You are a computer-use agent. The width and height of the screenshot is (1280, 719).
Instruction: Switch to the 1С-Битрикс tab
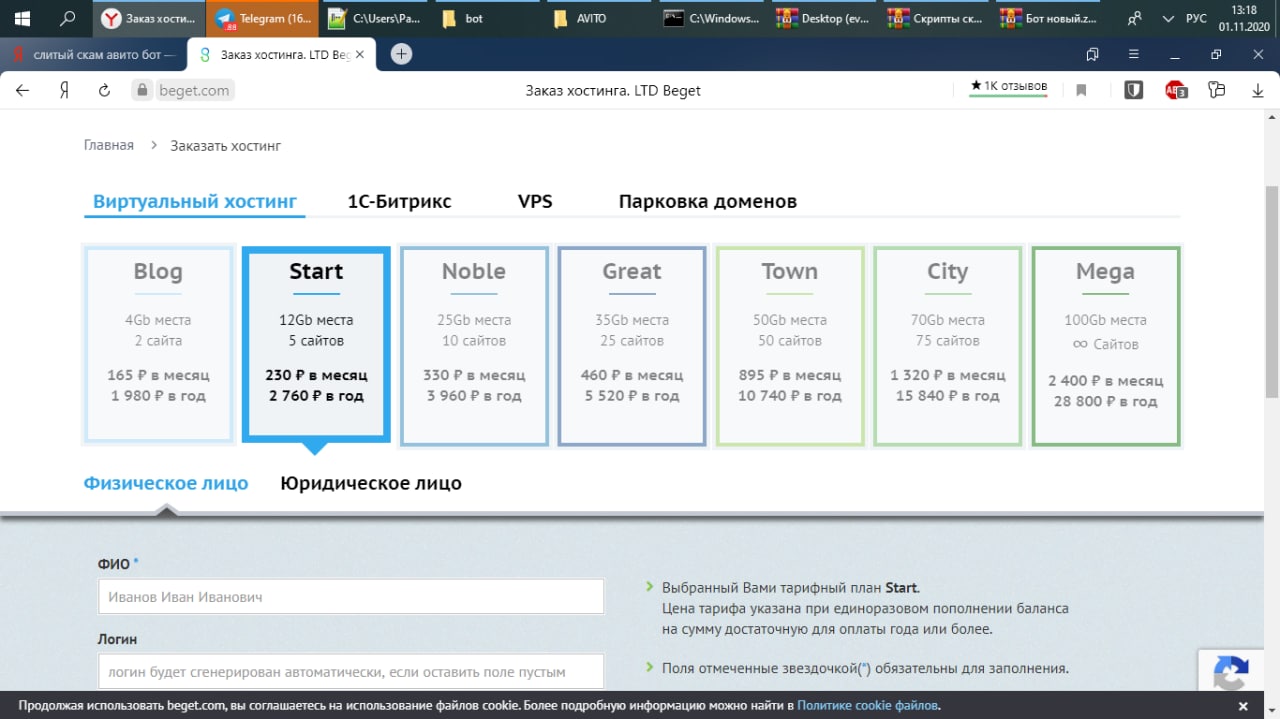(399, 201)
